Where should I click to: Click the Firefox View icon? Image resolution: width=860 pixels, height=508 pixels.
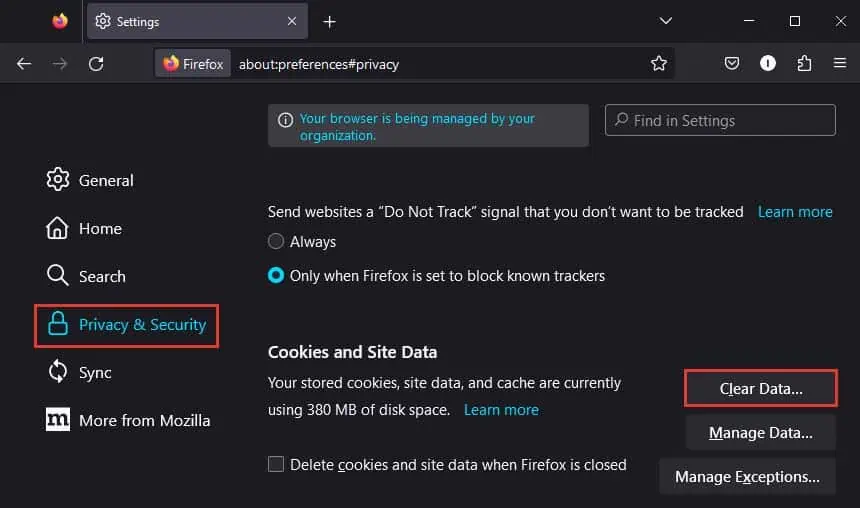point(60,21)
